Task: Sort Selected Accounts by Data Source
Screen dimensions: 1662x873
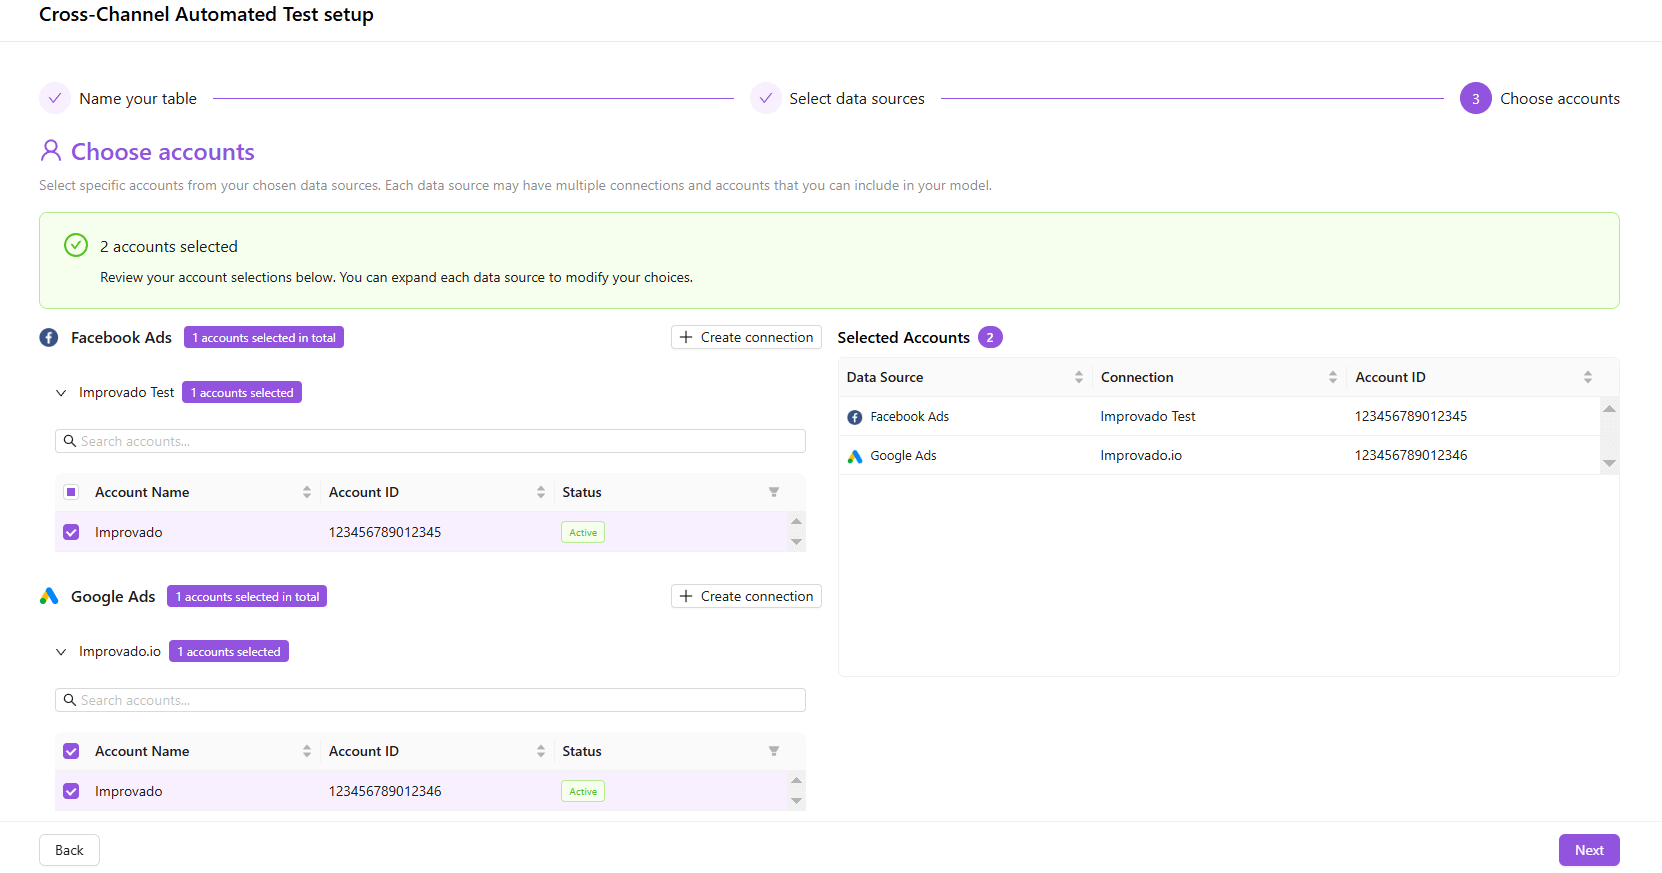Action: coord(1078,377)
